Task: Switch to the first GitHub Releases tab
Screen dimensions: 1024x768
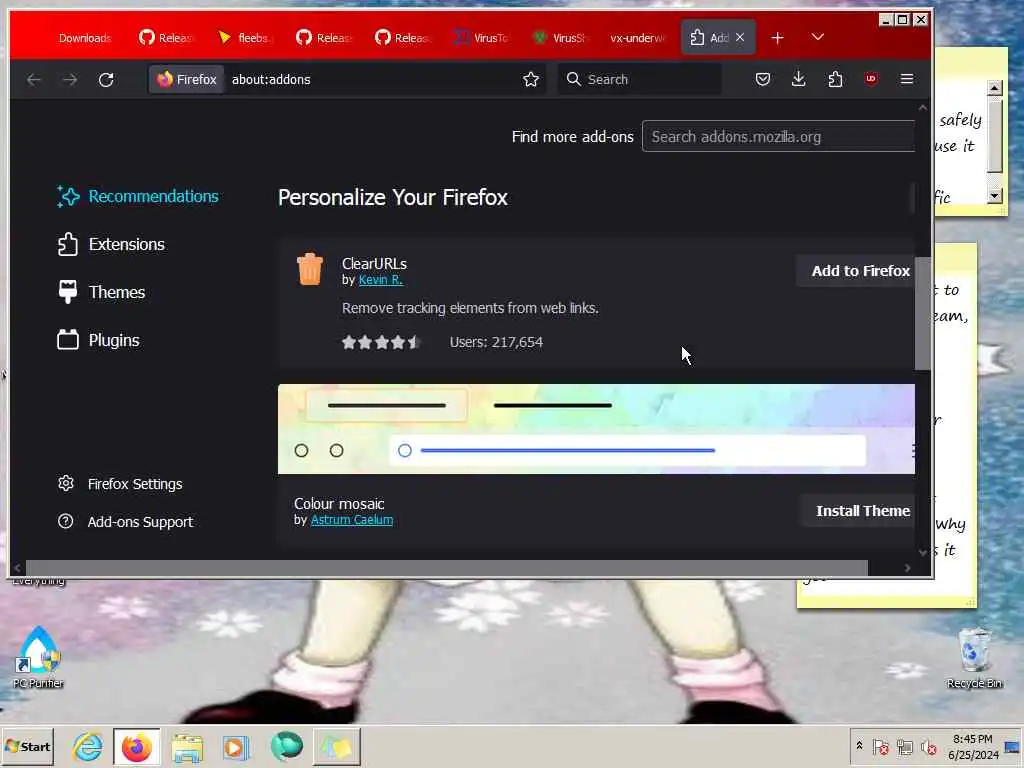Action: click(167, 38)
